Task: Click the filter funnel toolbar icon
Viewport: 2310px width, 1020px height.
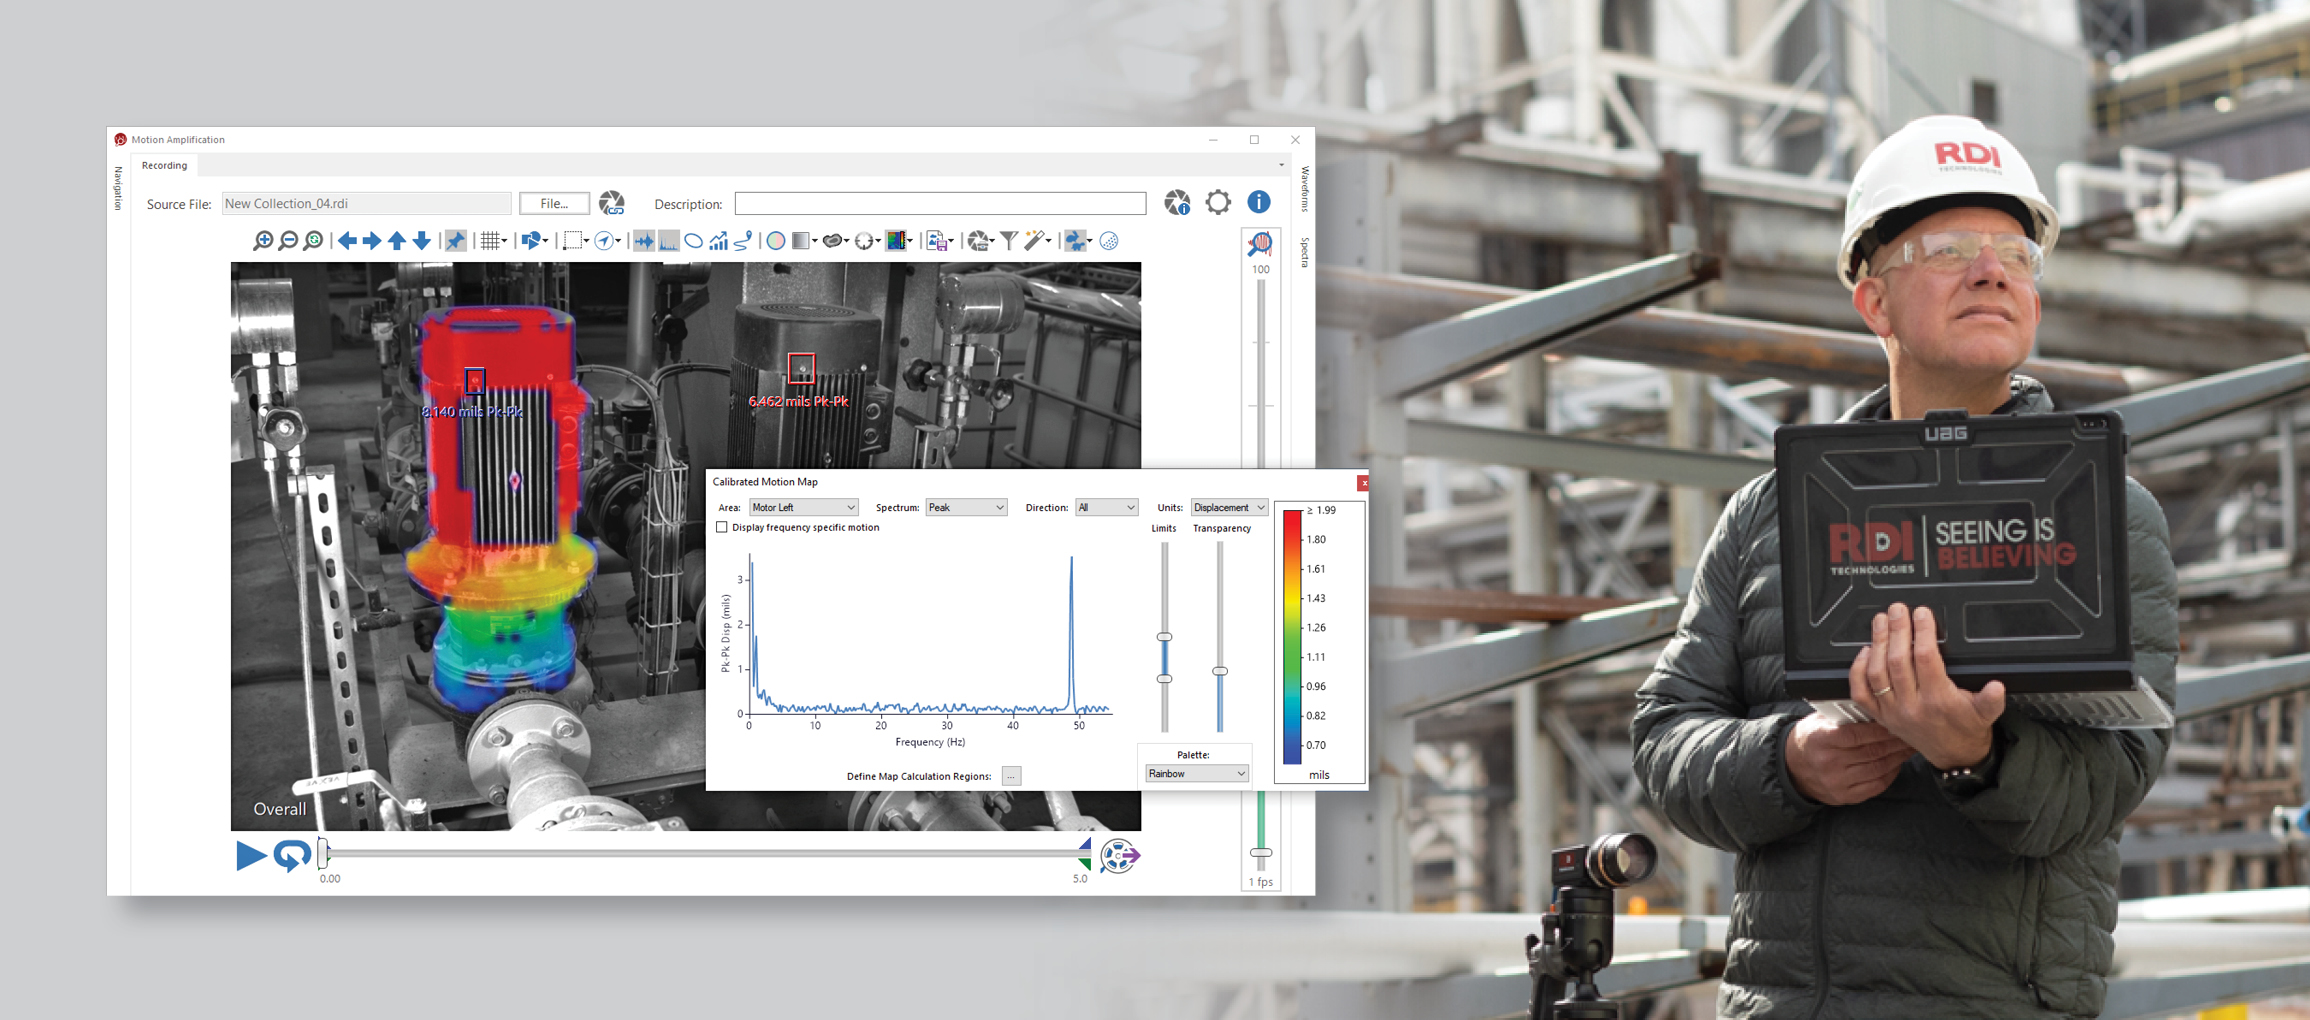Action: 1009,241
